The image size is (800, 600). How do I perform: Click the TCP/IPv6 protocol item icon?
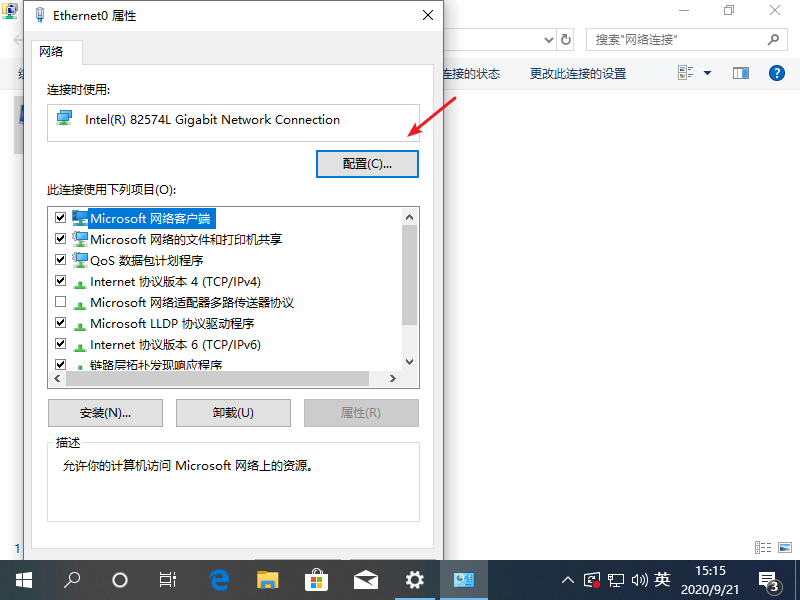point(80,347)
